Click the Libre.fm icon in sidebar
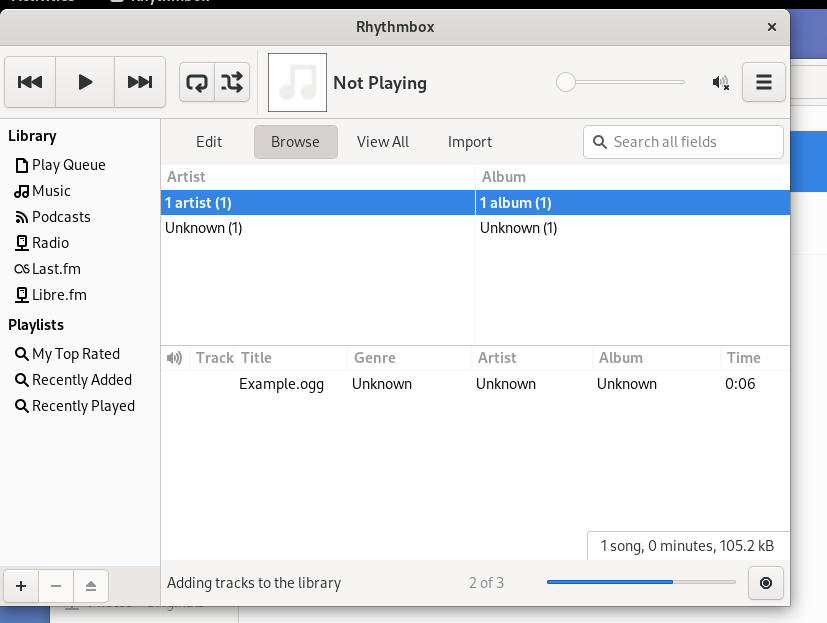 [x=22, y=295]
